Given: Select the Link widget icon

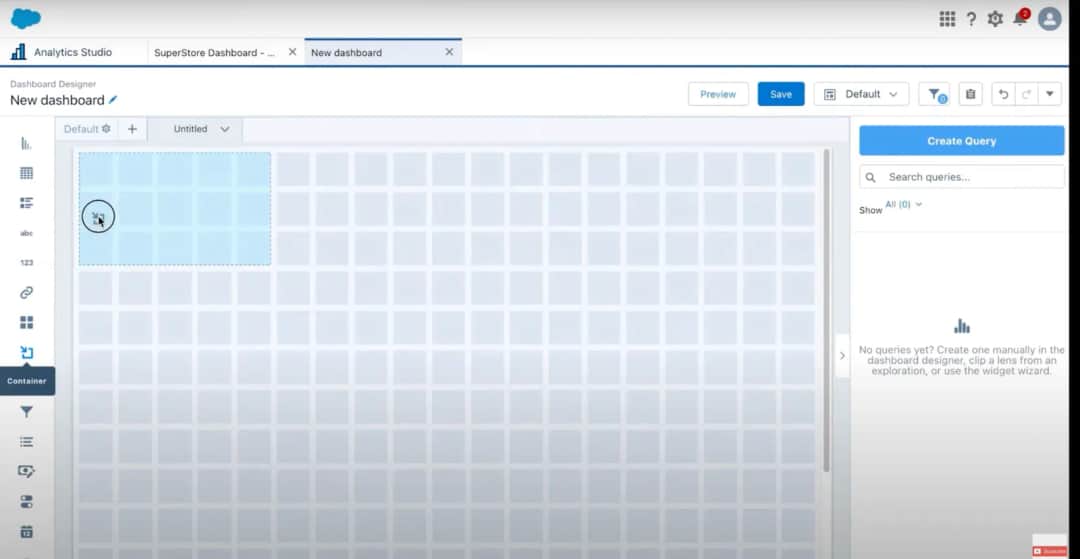Looking at the screenshot, I should click(26, 293).
